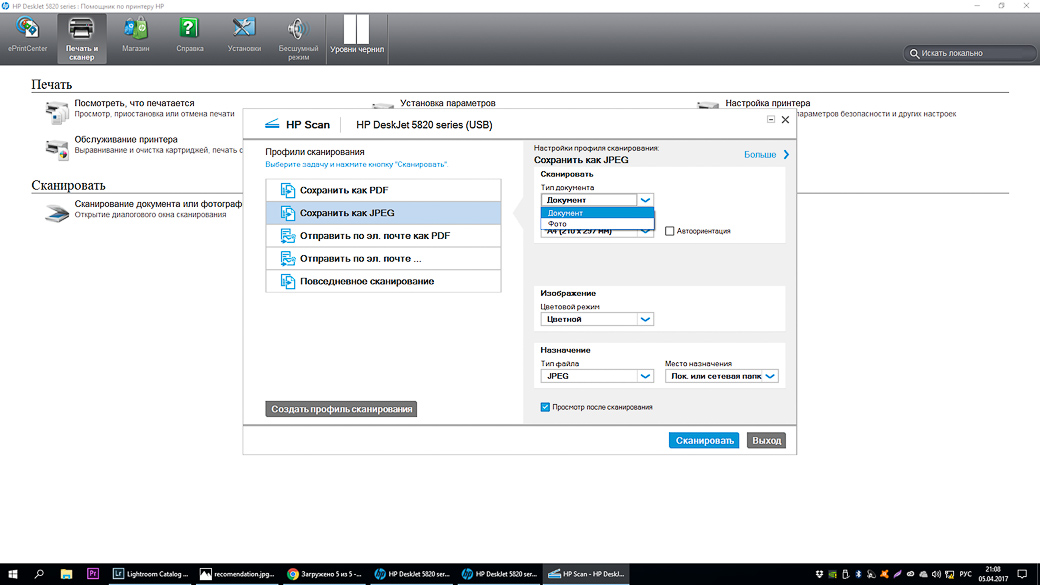1040x585 pixels.
Task: Collapse the Тип документа dropdown
Action: pos(645,200)
